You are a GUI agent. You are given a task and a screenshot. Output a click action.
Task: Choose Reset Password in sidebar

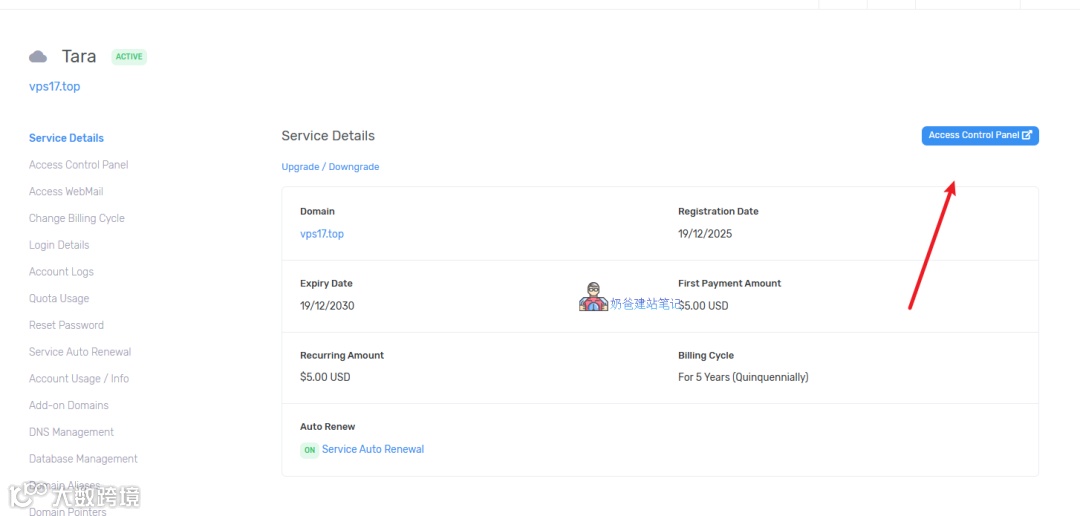66,325
